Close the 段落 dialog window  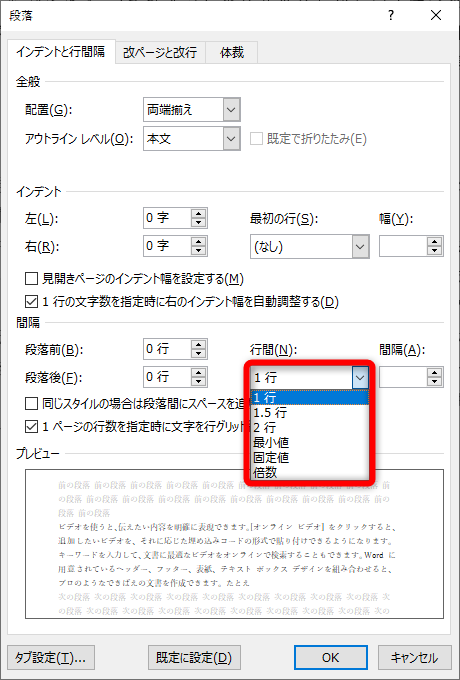[x=436, y=16]
